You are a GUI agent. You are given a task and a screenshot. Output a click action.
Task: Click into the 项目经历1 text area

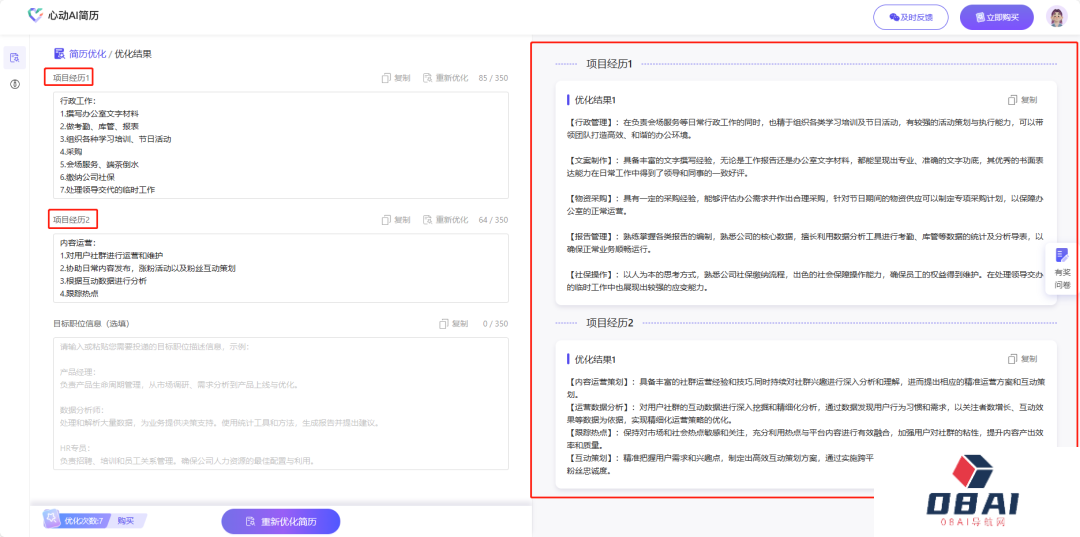tap(281, 145)
